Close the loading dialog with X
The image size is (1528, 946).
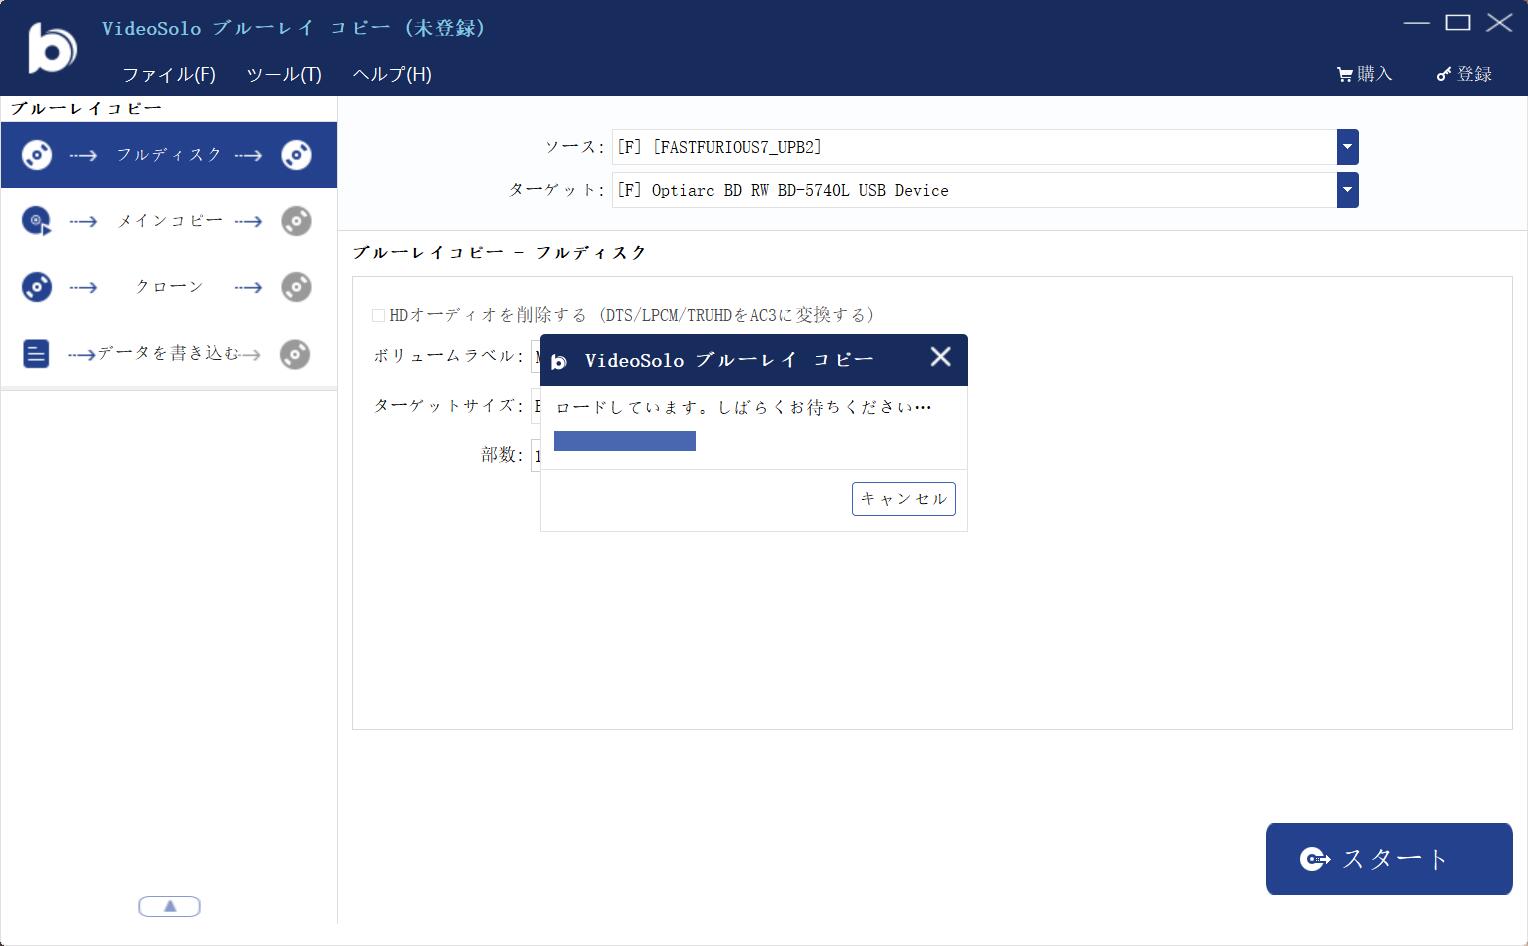click(x=940, y=357)
